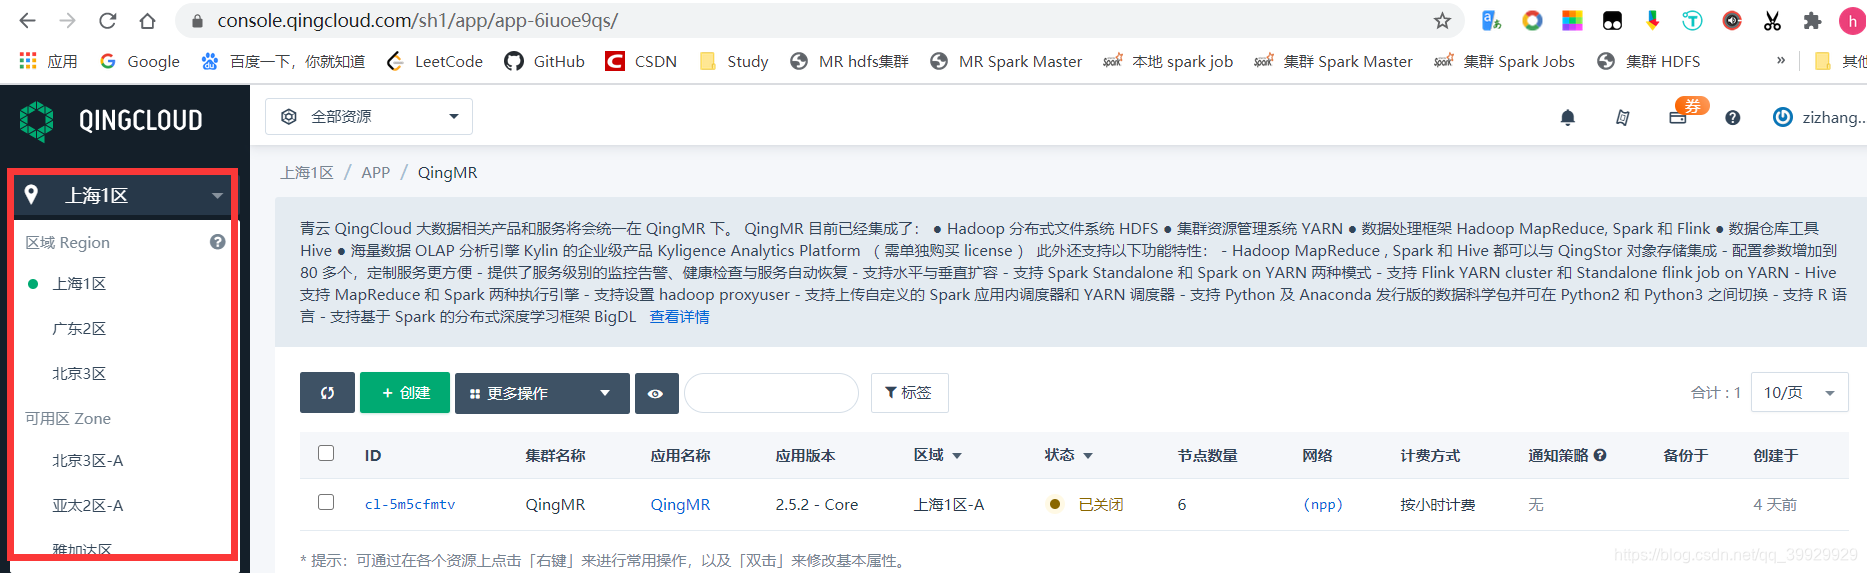
Task: Open the Google Translate extension
Action: [1491, 20]
